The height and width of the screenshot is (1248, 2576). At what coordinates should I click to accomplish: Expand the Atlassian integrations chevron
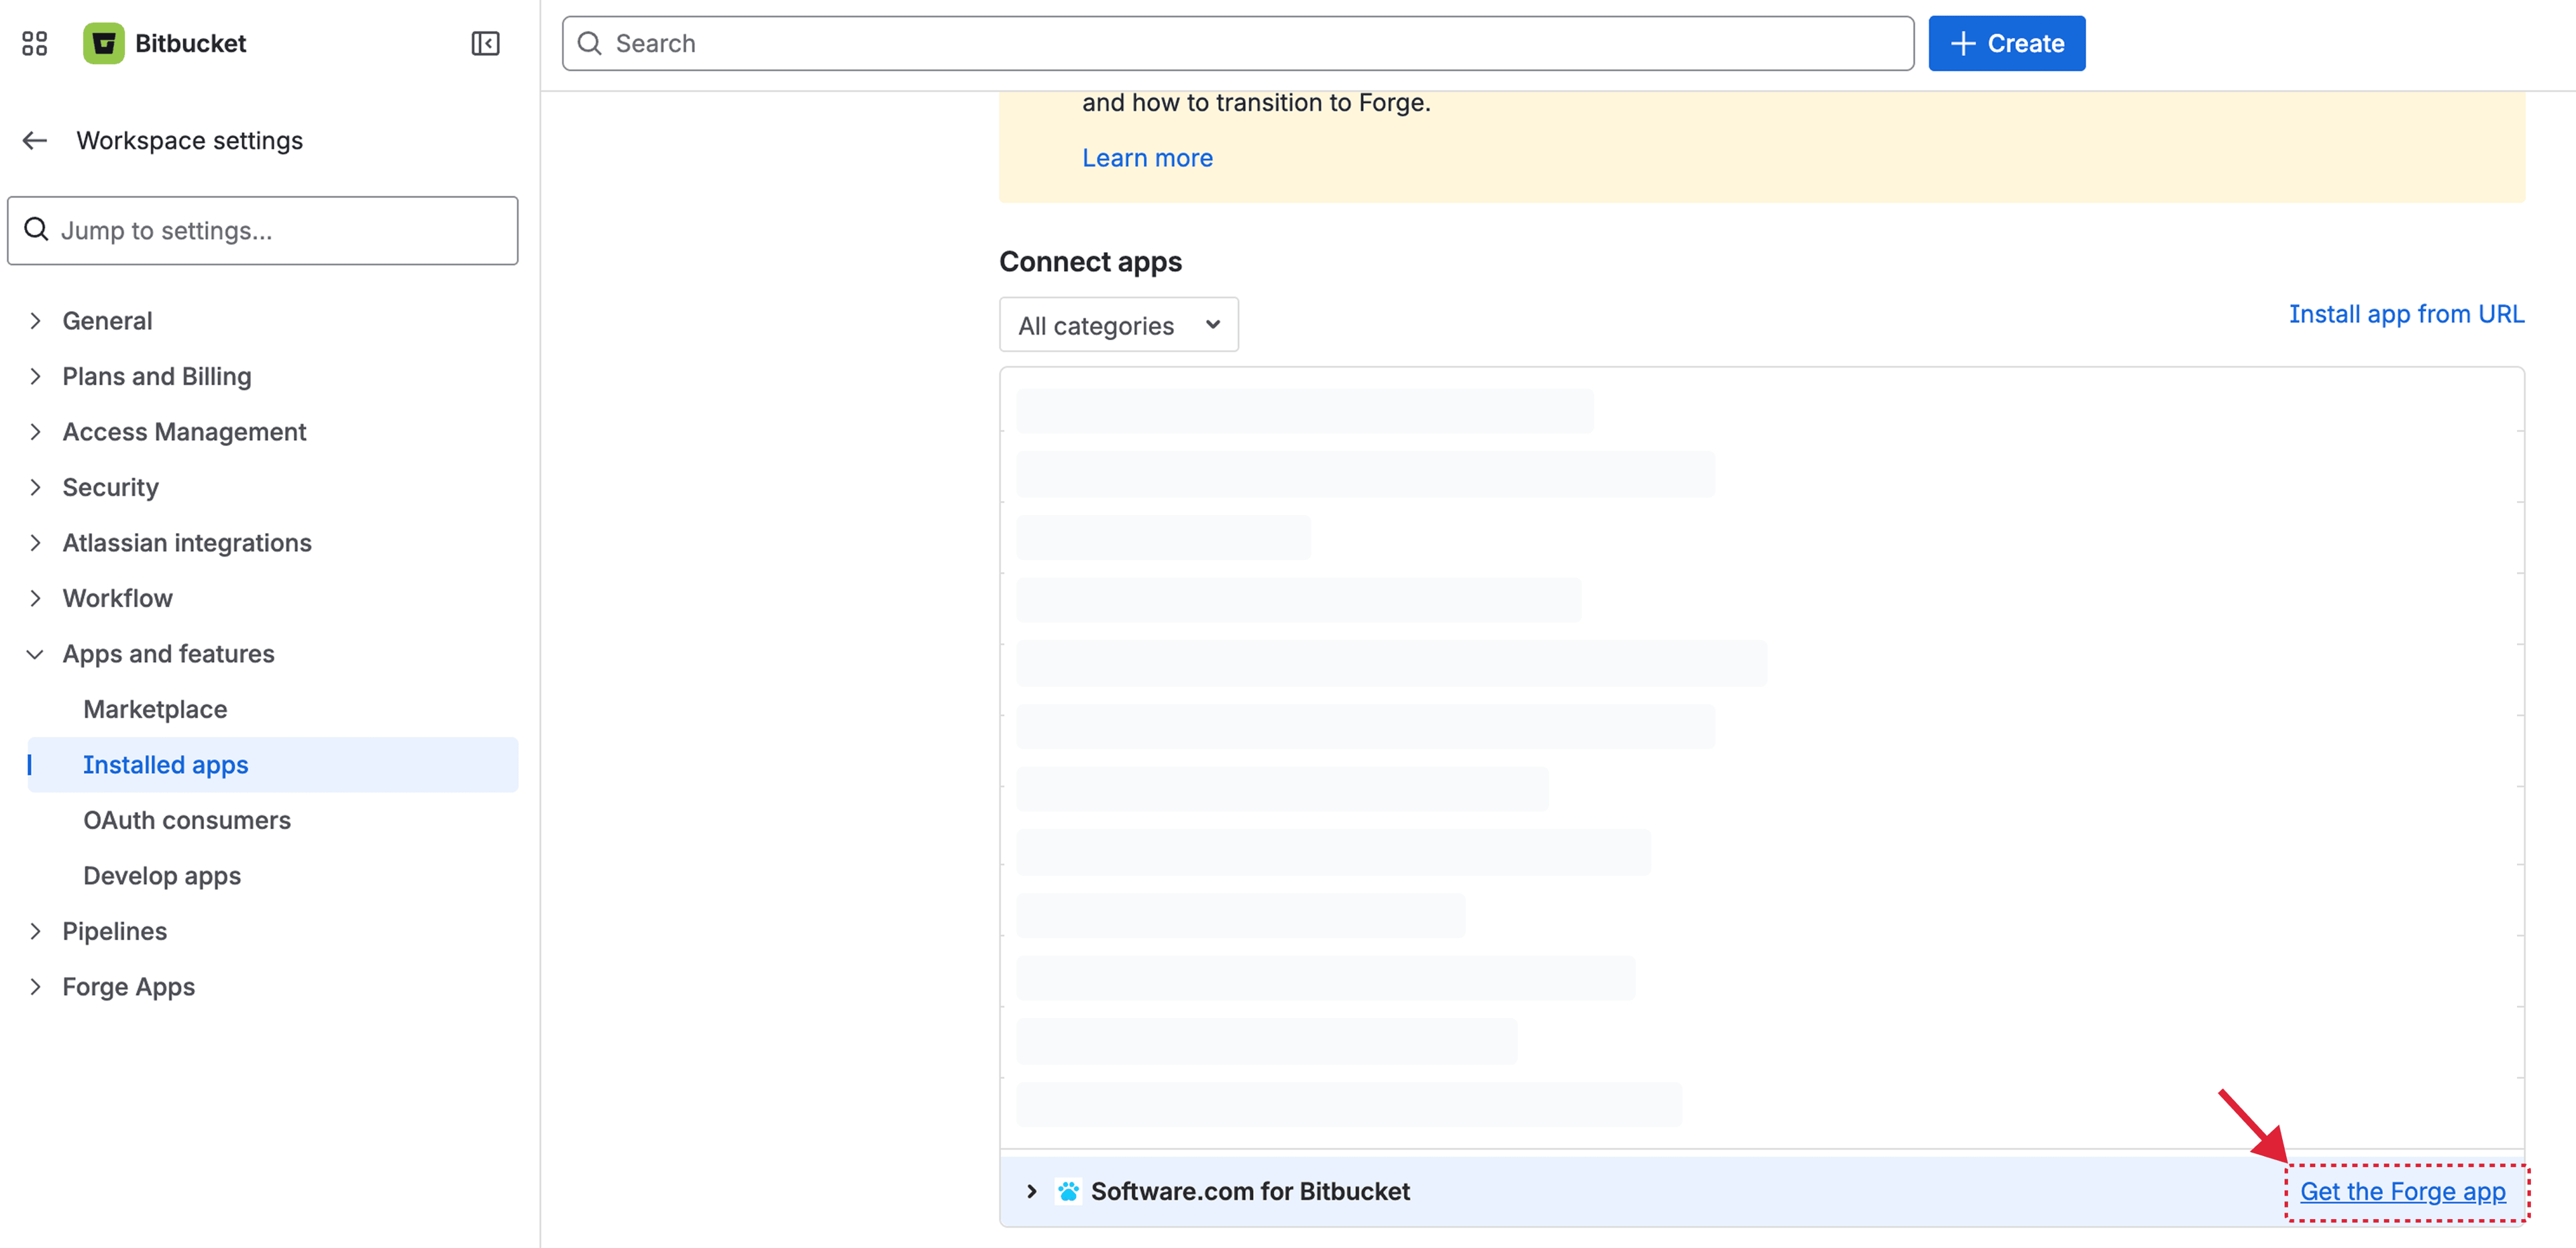pos(35,542)
